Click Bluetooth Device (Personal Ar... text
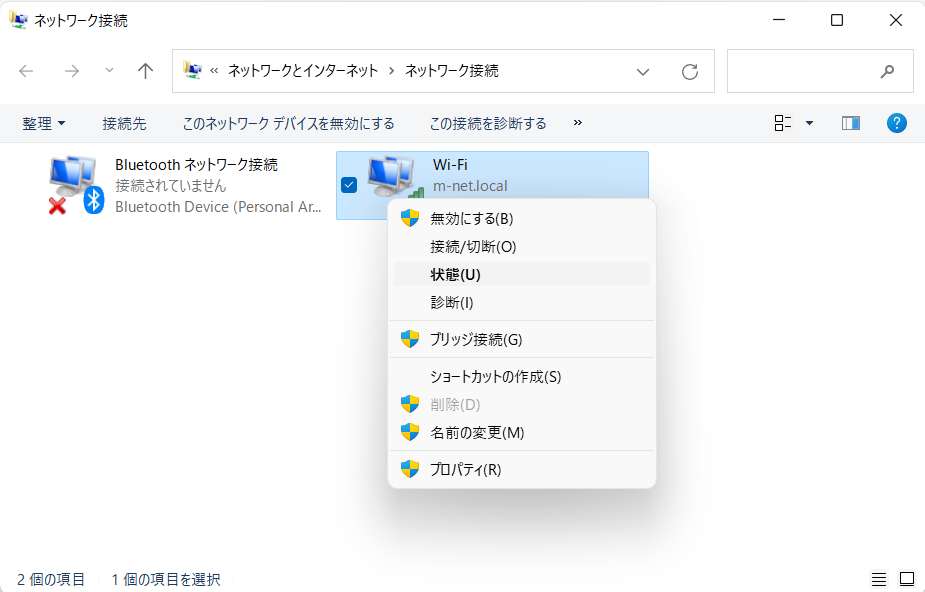This screenshot has width=925, height=592. pos(218,207)
